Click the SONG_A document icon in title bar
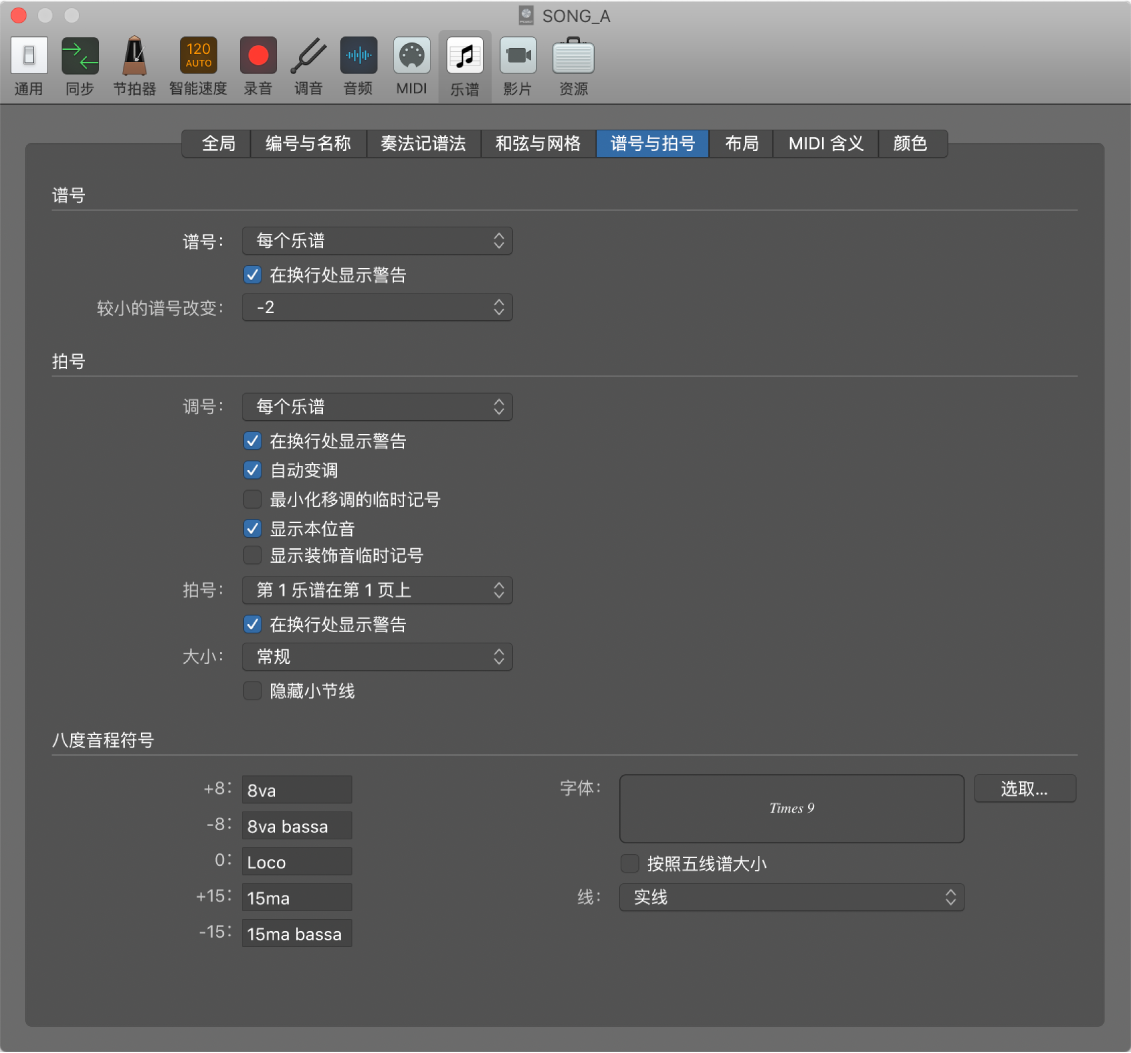 [x=527, y=15]
